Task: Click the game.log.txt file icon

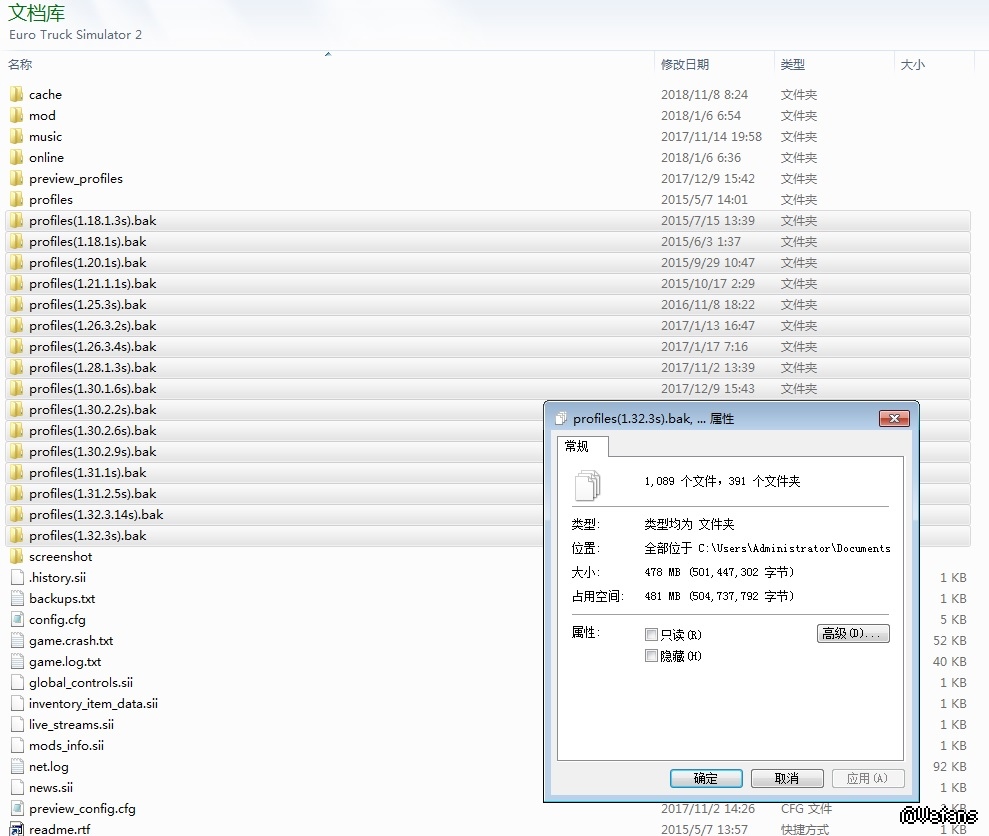Action: pos(17,662)
